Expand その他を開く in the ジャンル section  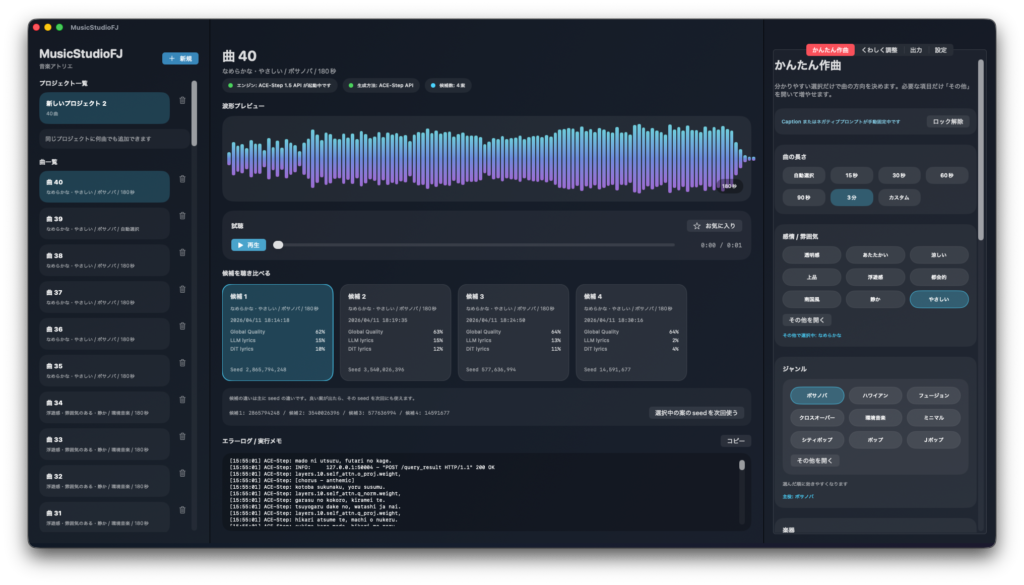point(815,461)
